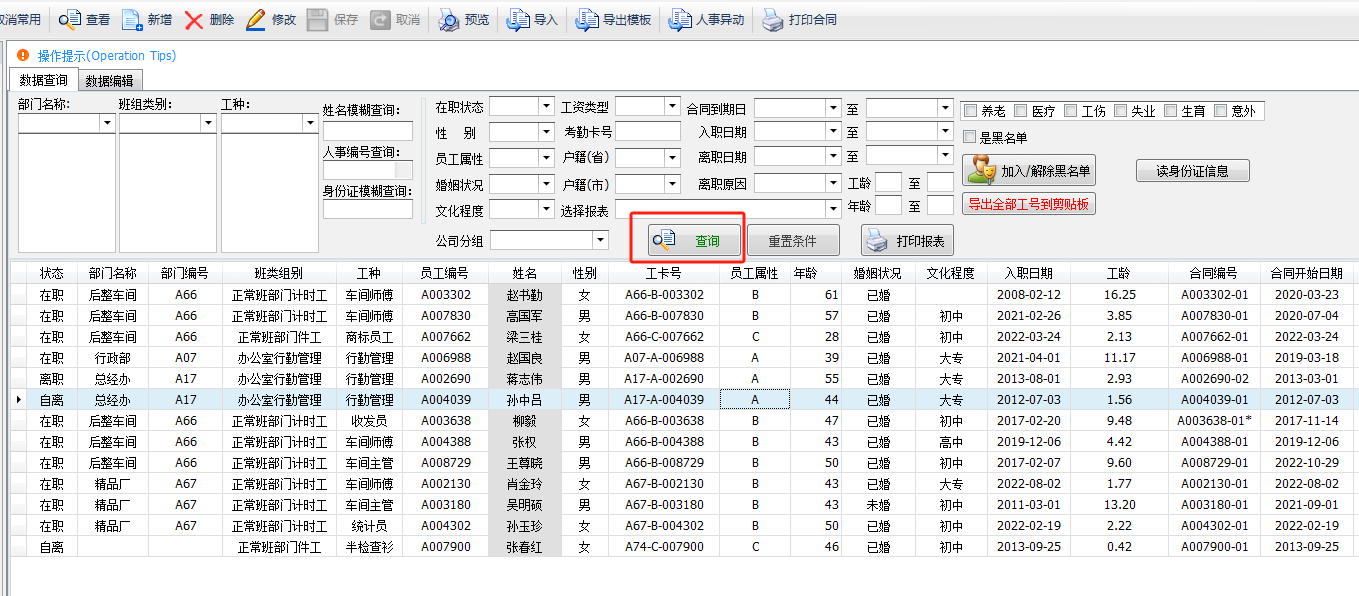Click the 读身份证信息 button
This screenshot has height=596, width=1359.
[1193, 171]
